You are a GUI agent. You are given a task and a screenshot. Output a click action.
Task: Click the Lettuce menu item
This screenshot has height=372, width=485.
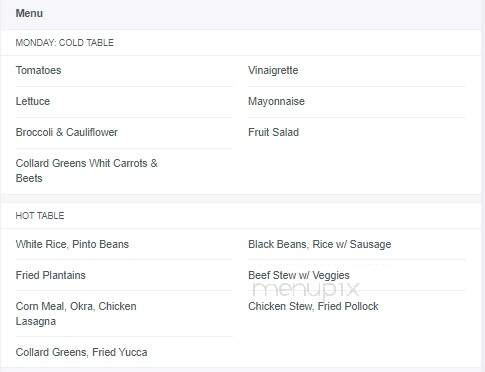(x=33, y=101)
